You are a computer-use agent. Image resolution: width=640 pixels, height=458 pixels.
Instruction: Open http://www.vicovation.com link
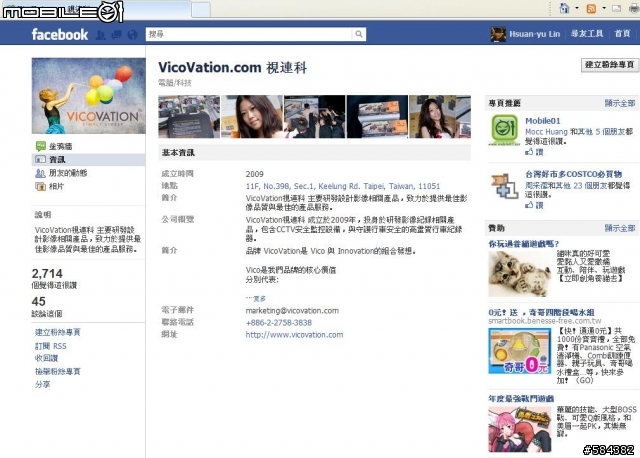pos(294,335)
